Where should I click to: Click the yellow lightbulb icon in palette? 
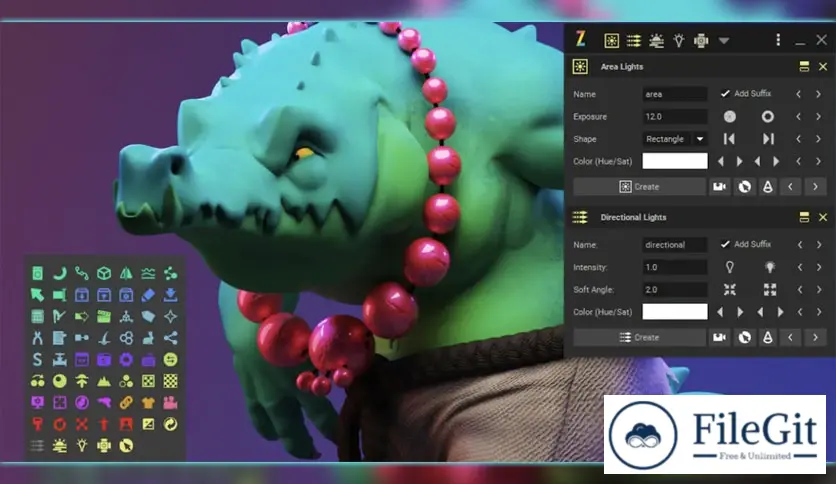coord(82,445)
